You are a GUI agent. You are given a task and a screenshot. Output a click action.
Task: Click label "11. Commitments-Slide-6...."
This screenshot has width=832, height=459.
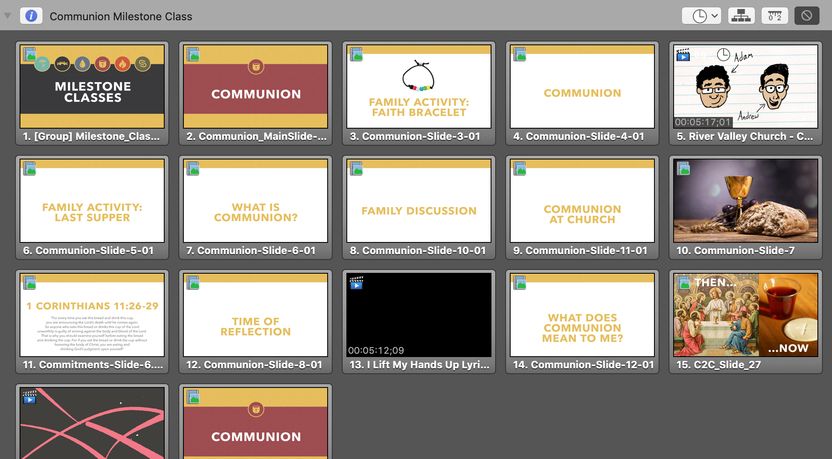(x=93, y=365)
